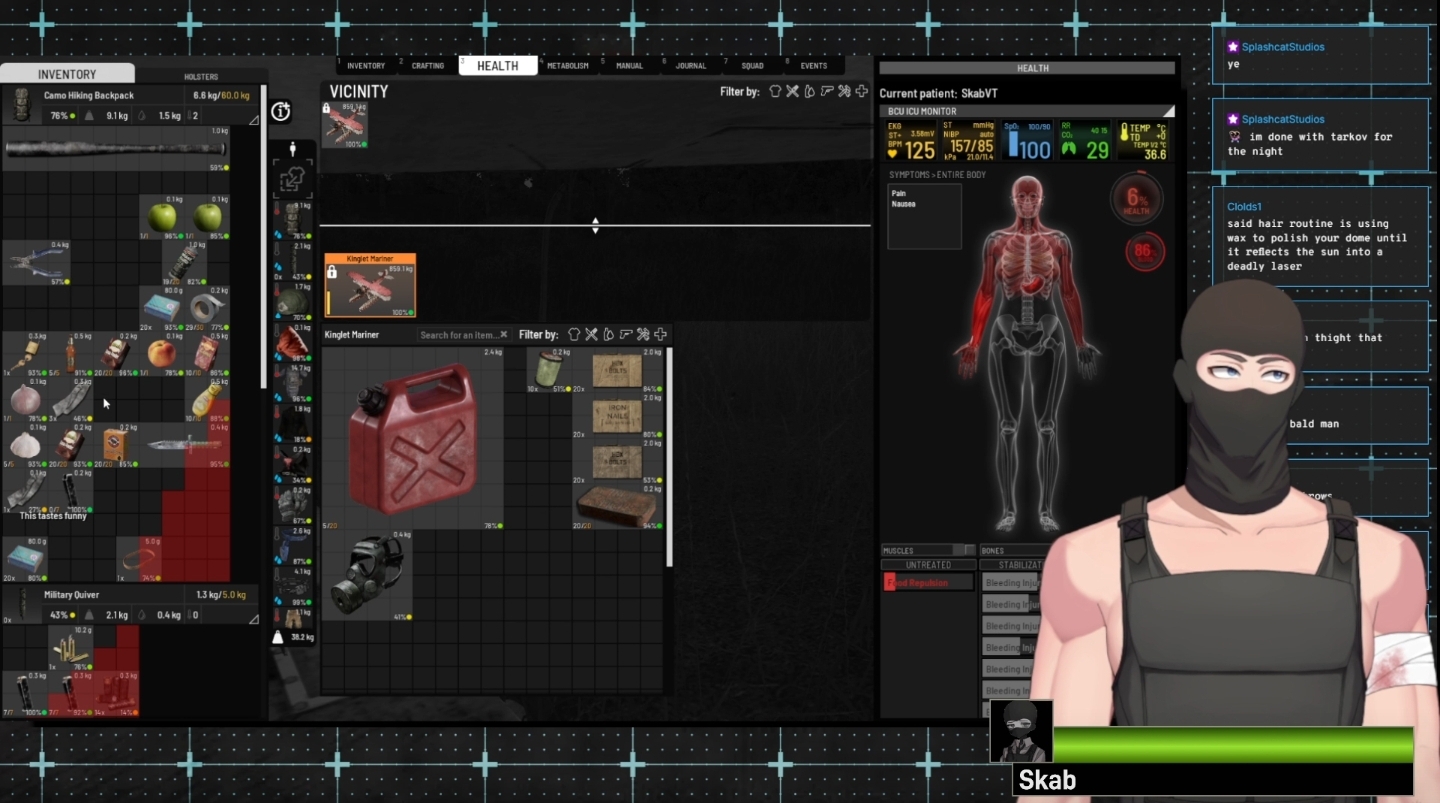The image size is (1440, 803).
Task: Toggle weapon filter in Vicinity header
Action: 827,91
